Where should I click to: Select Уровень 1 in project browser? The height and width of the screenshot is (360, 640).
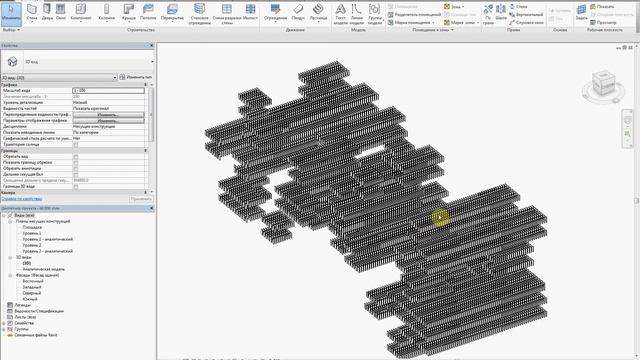coord(31,233)
